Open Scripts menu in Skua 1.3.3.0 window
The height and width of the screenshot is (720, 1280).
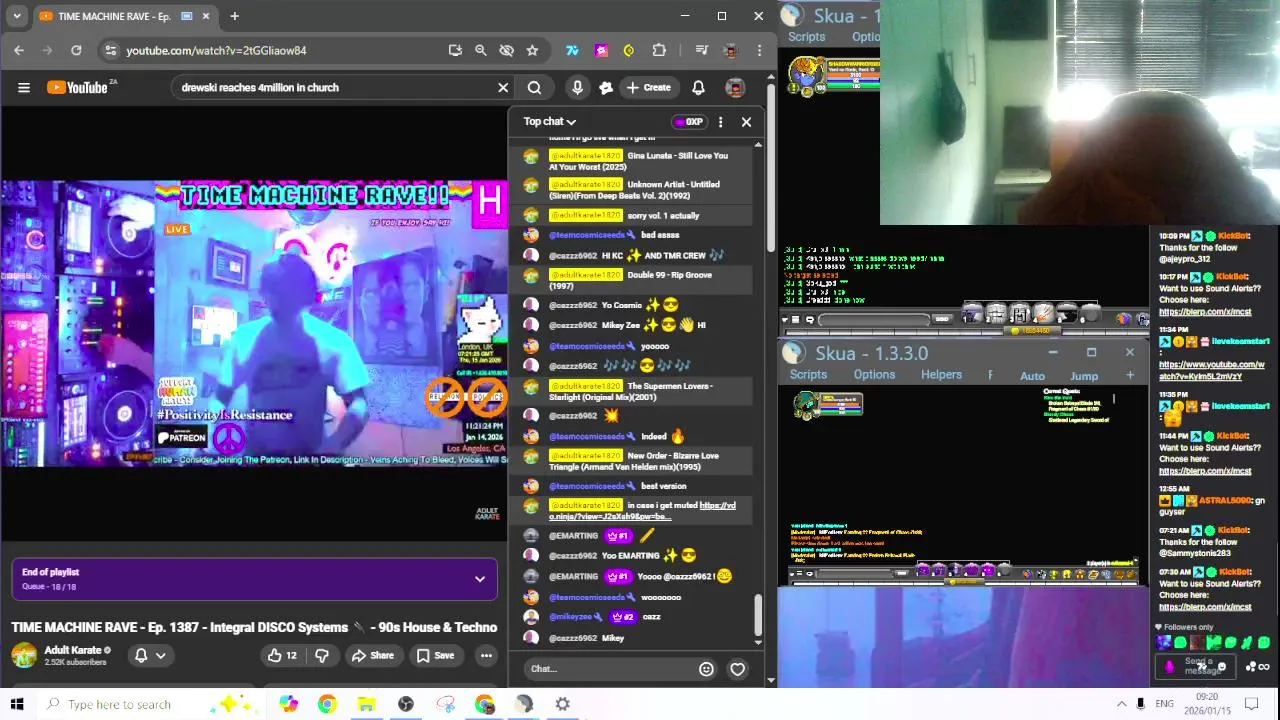click(x=808, y=375)
